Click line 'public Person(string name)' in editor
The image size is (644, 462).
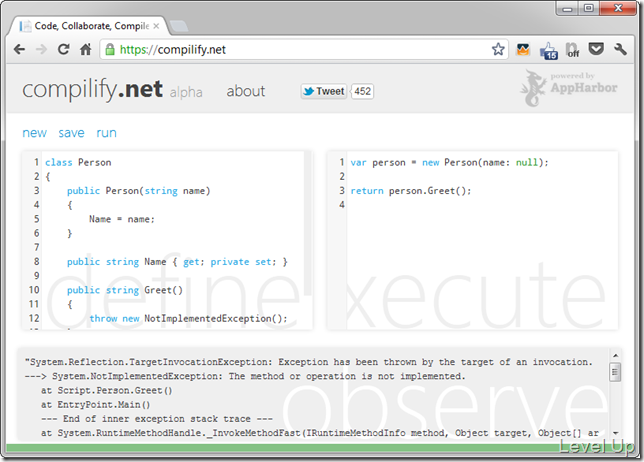(138, 191)
